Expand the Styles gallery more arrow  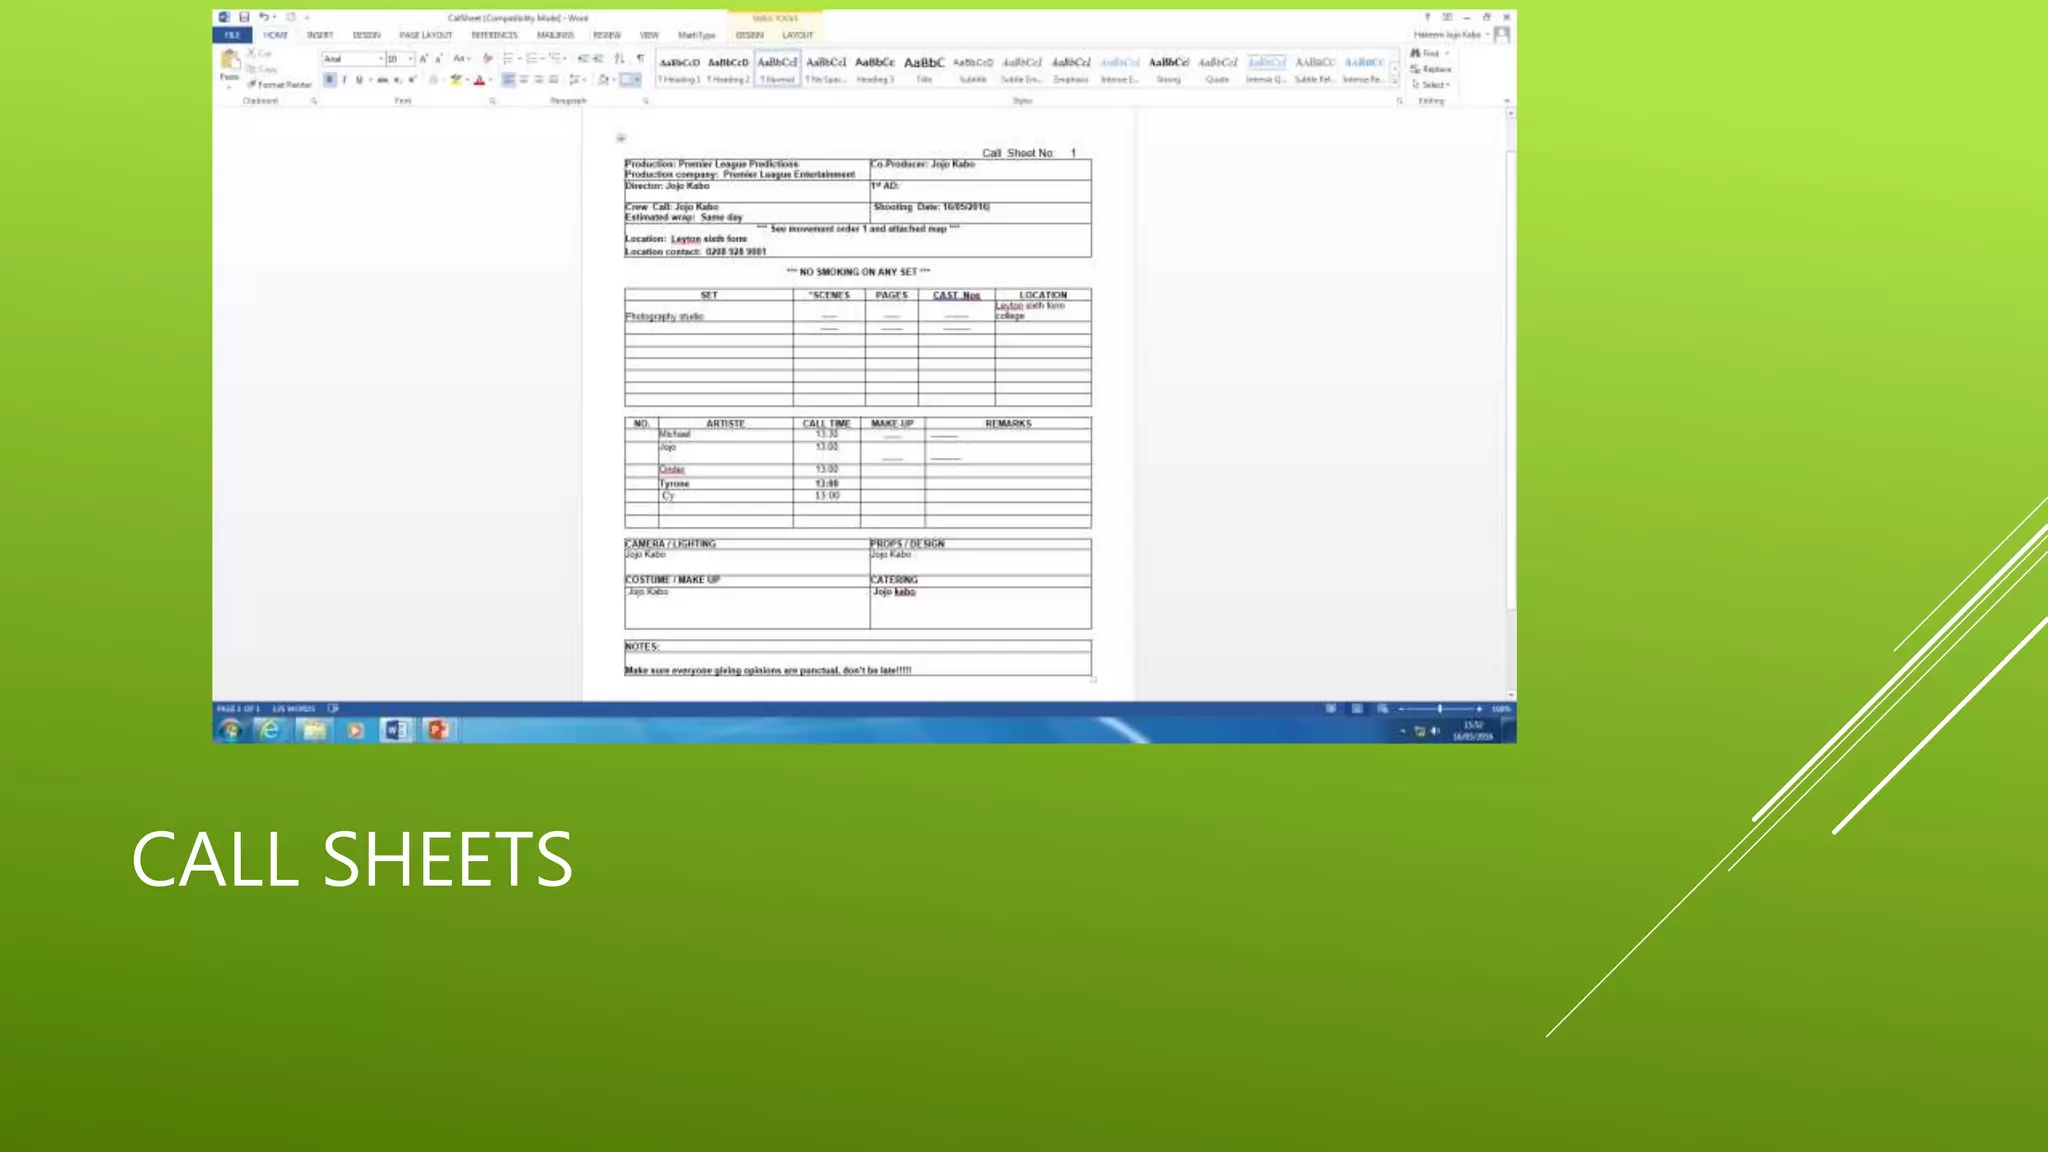pyautogui.click(x=1395, y=80)
